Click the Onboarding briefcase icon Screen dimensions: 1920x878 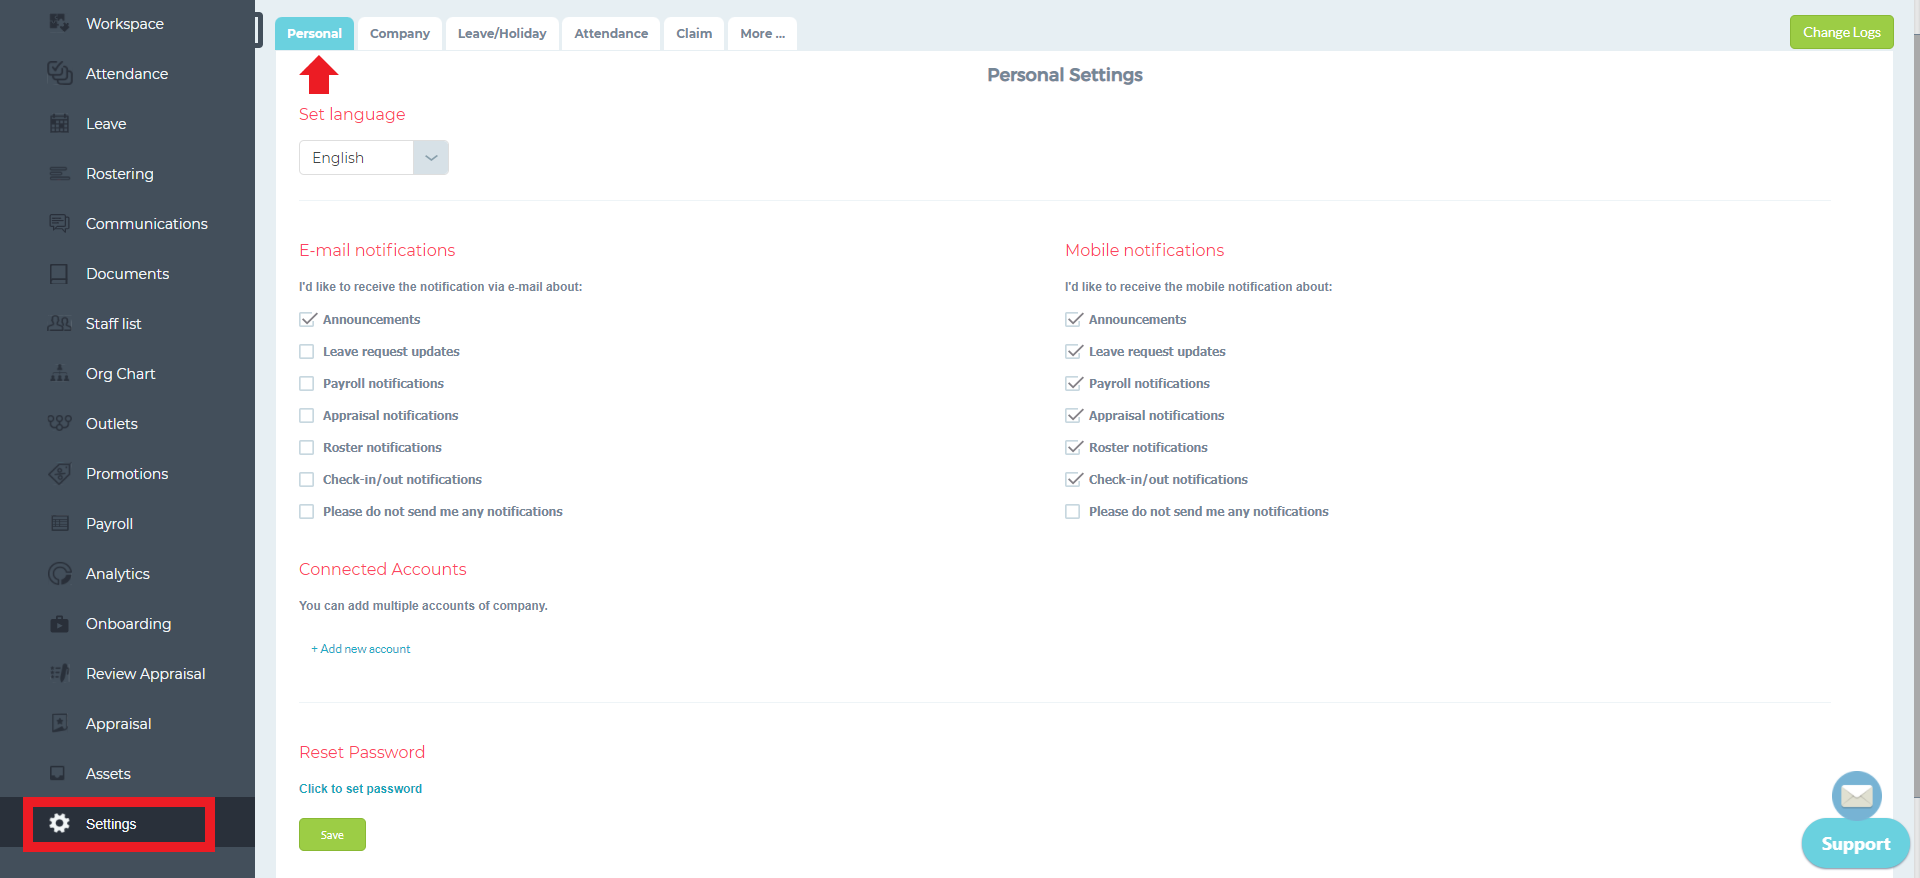coord(60,623)
